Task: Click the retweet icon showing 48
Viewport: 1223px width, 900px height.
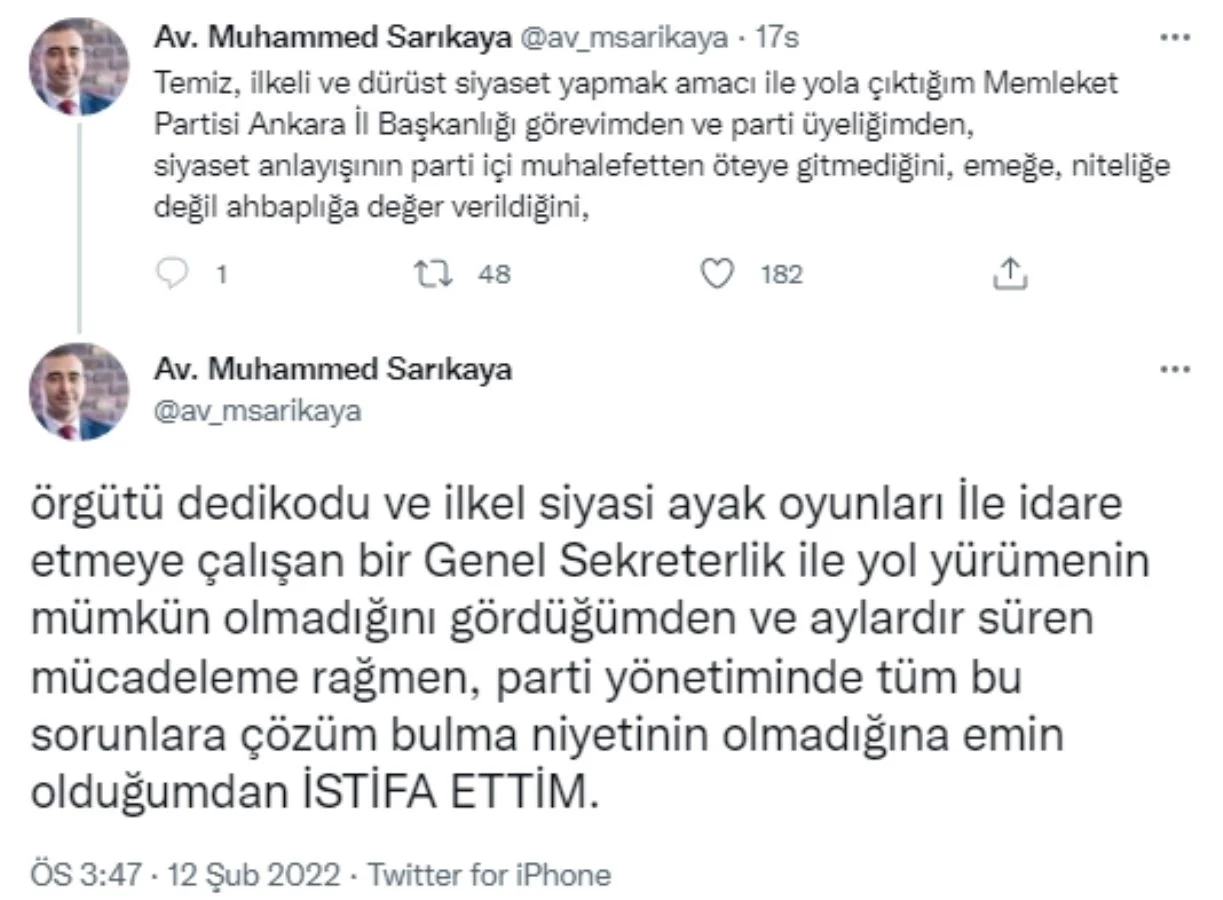Action: [434, 273]
